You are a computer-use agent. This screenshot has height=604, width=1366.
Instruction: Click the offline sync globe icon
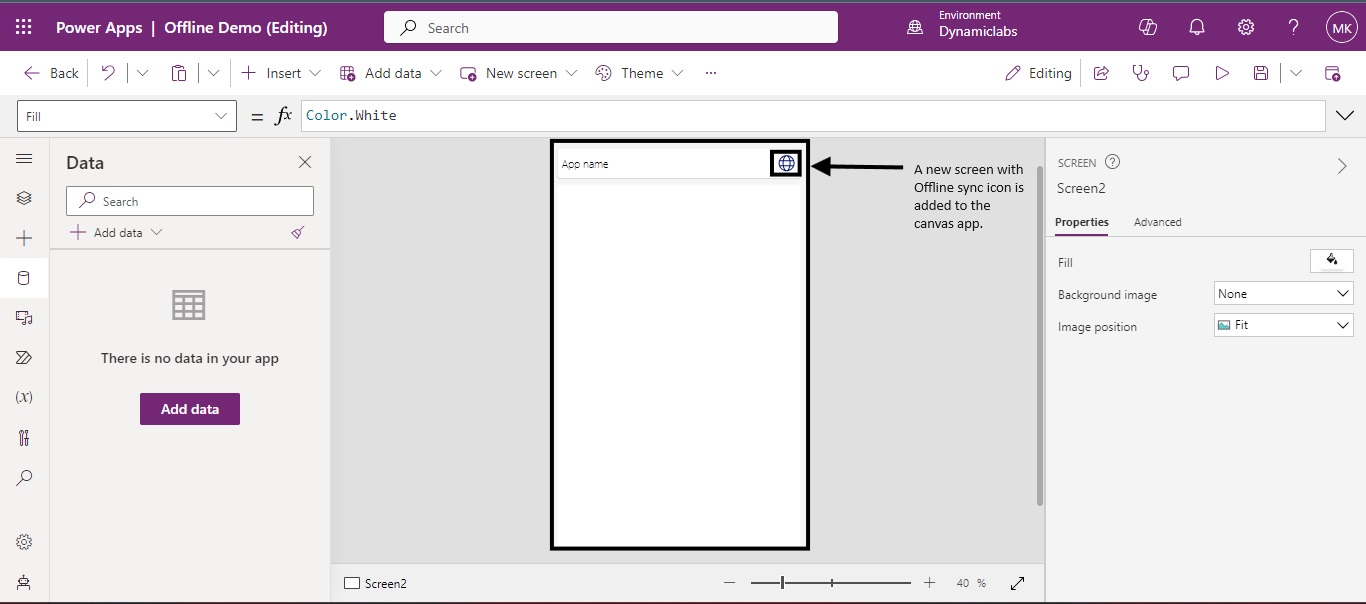tap(786, 163)
